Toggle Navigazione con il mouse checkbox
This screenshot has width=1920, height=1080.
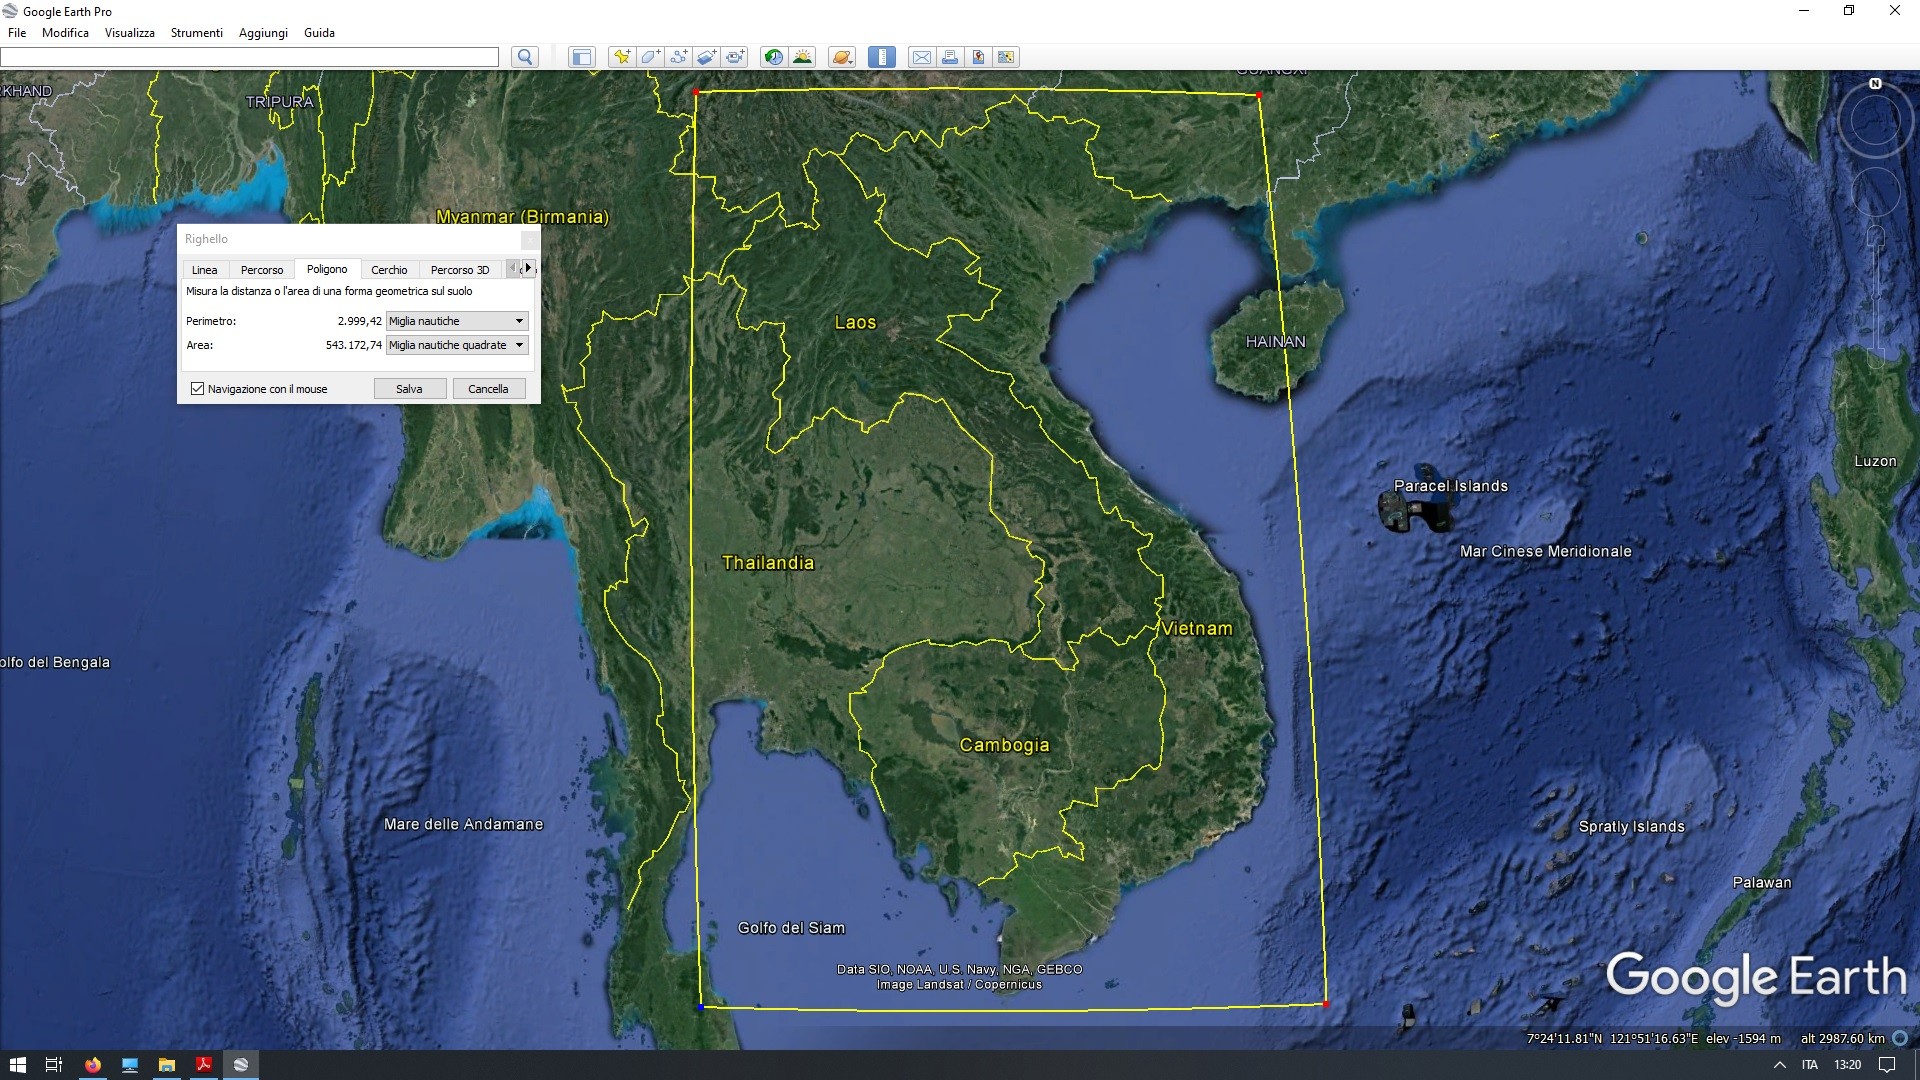click(197, 389)
